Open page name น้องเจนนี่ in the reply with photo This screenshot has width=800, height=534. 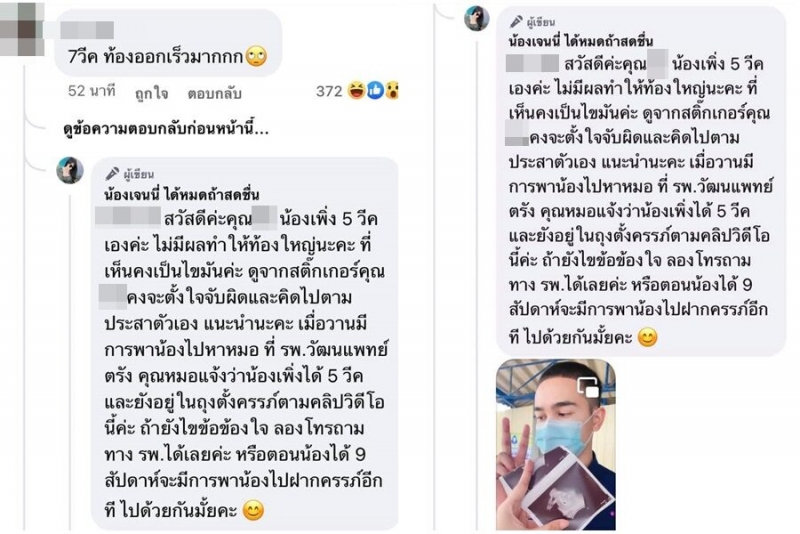pos(581,41)
